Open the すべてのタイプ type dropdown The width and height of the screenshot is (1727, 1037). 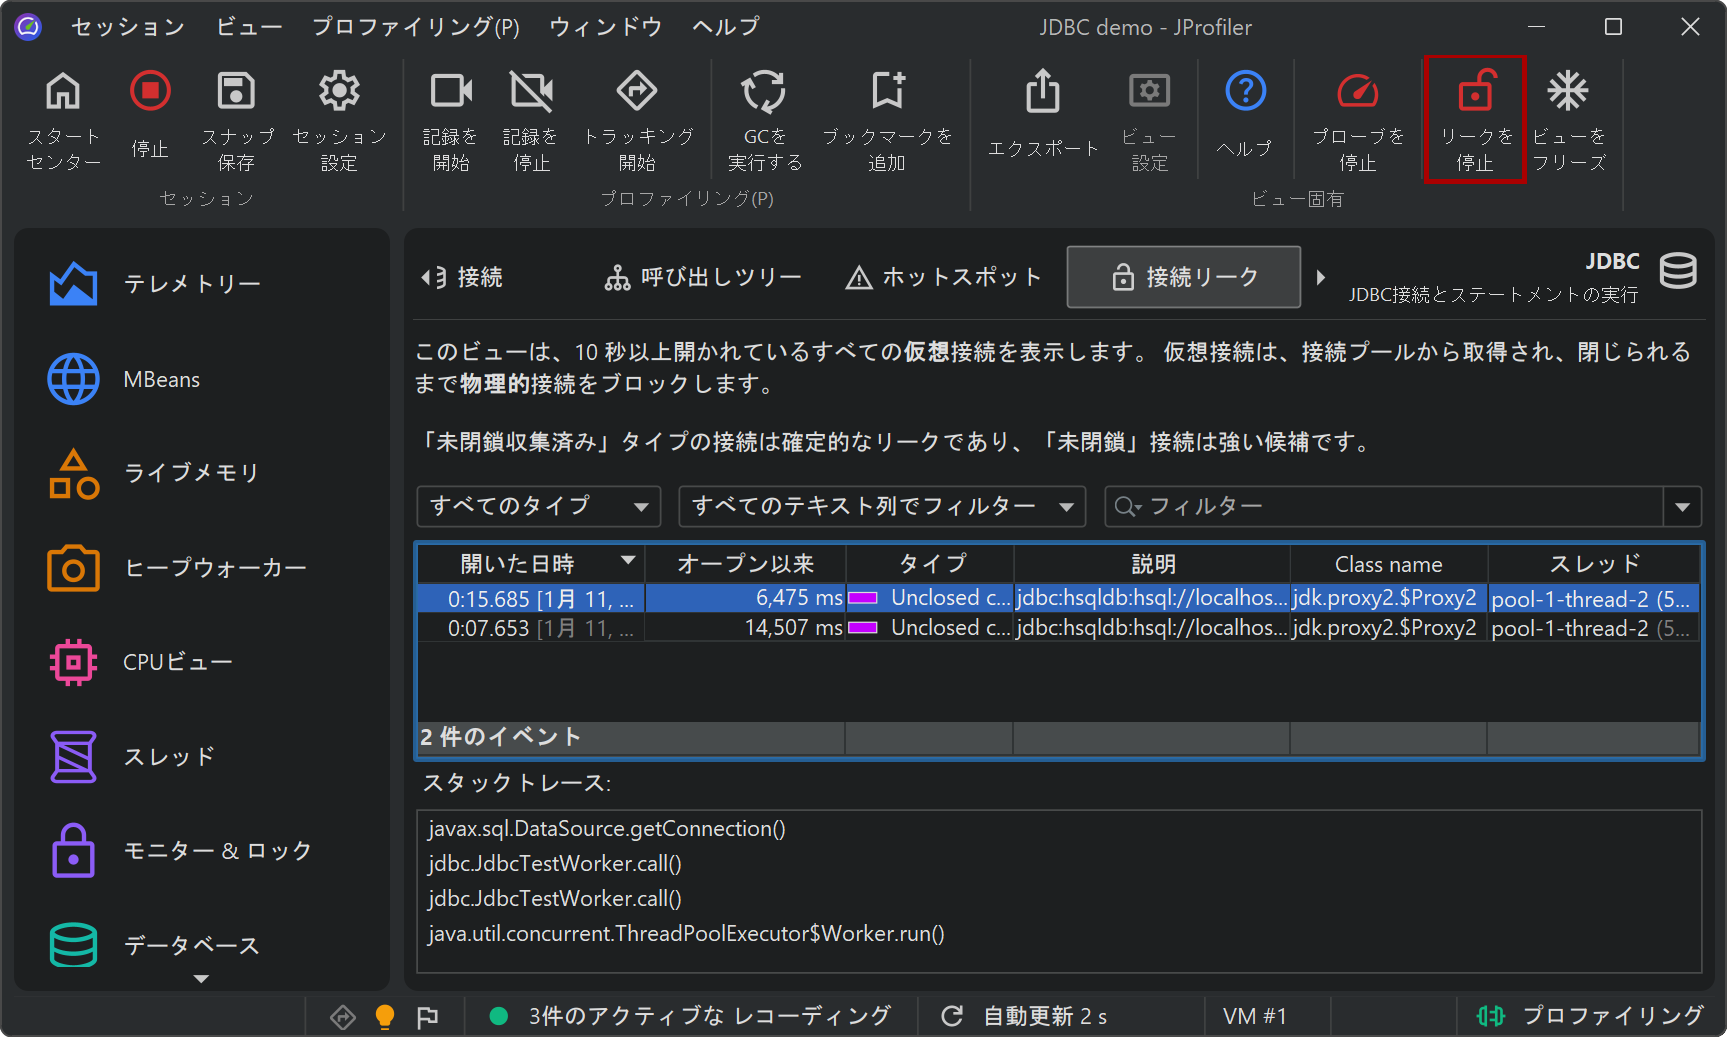tap(538, 506)
